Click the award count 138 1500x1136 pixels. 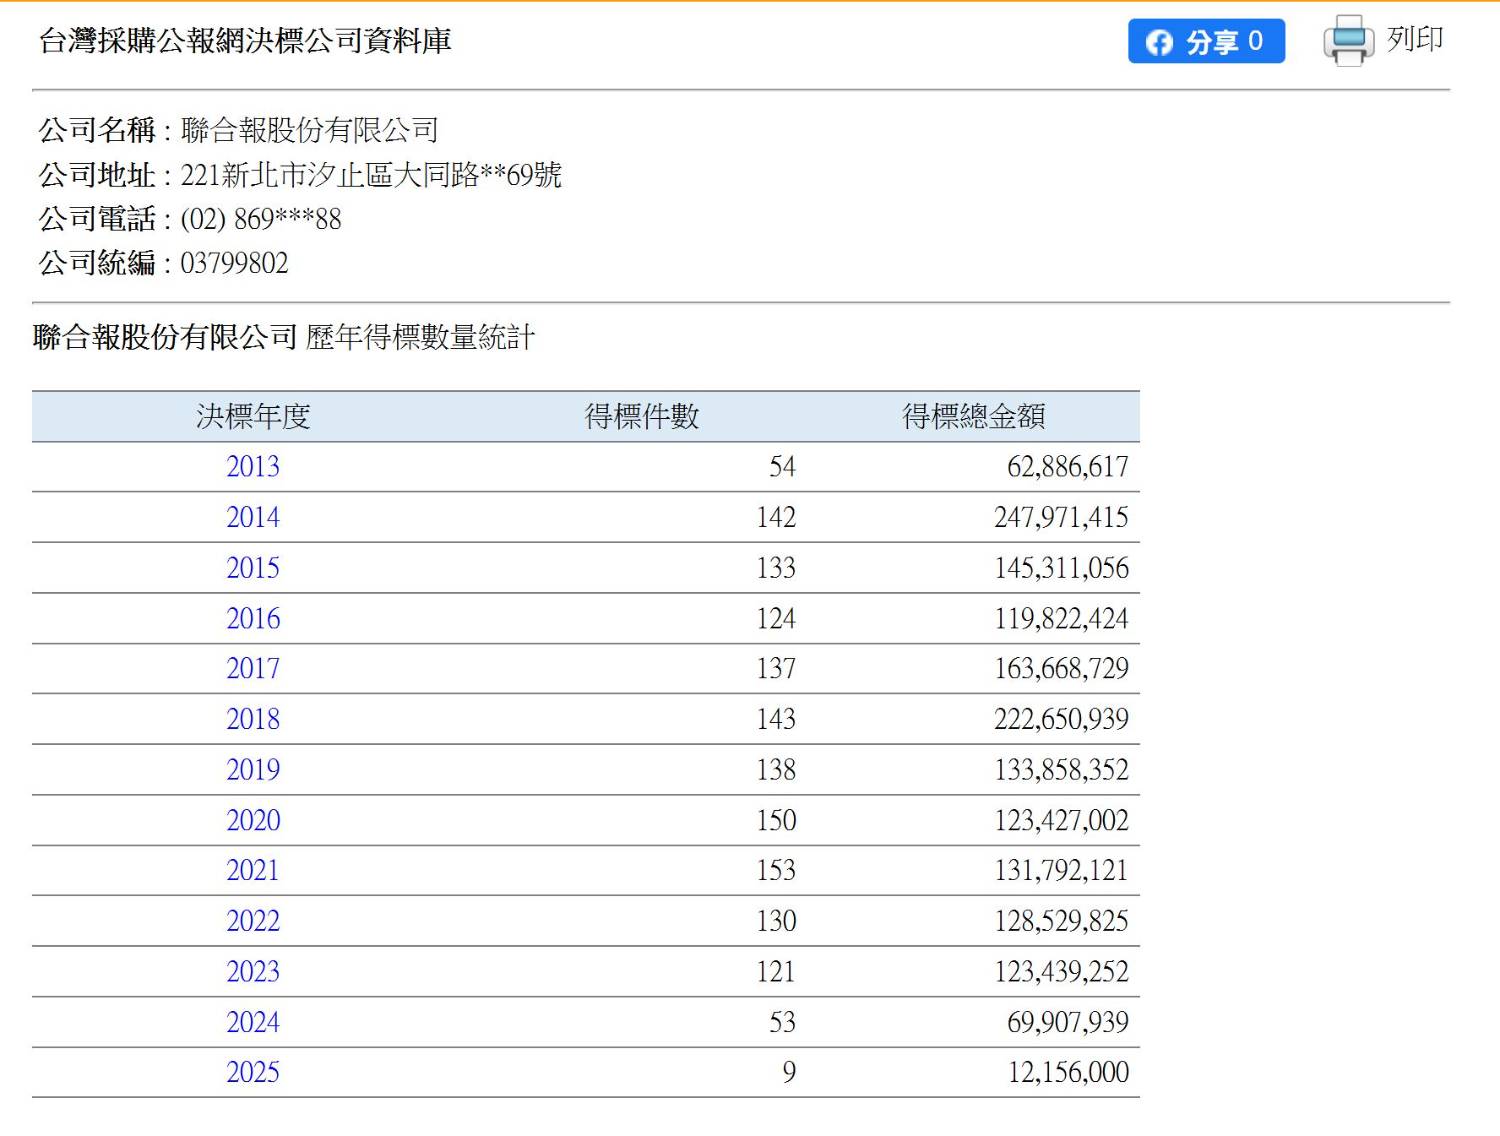[776, 769]
